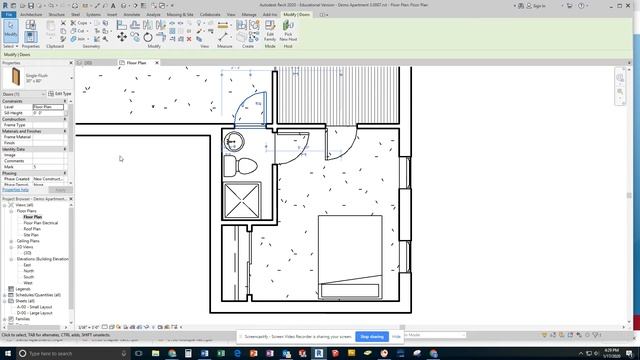Collapse Views (all) tree node

point(5,205)
